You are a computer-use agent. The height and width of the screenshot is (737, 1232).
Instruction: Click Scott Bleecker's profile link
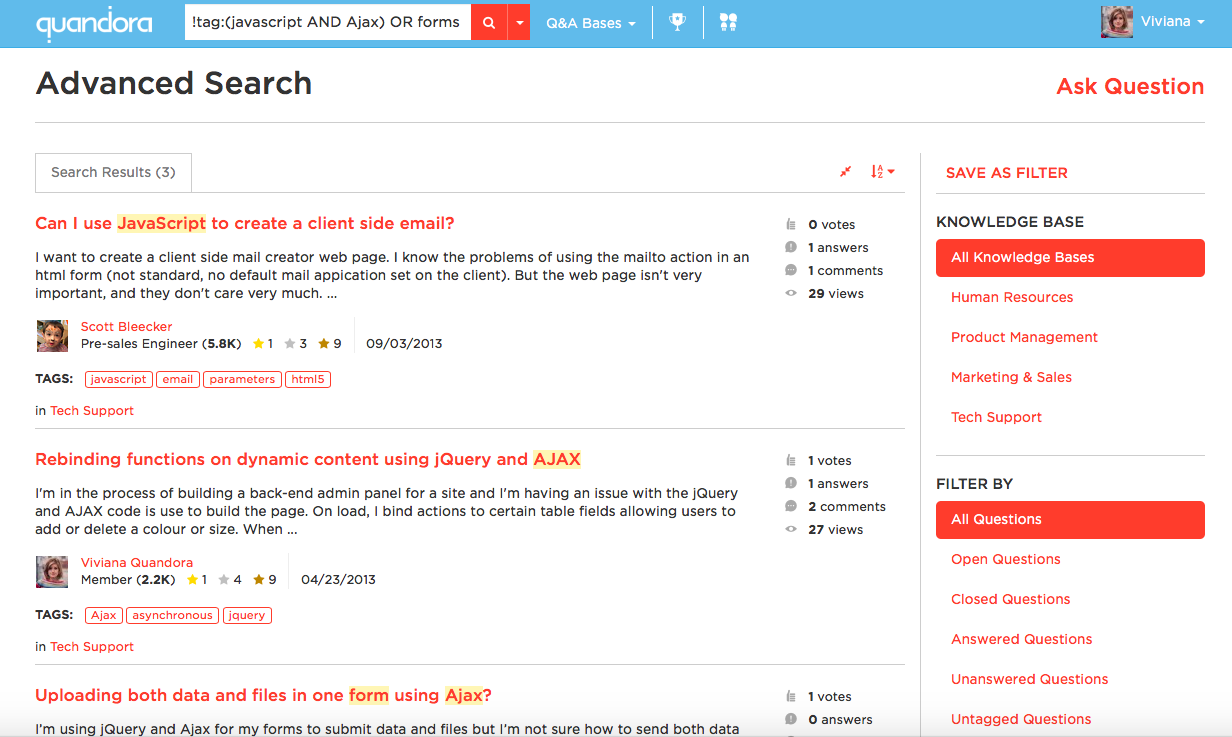(126, 327)
